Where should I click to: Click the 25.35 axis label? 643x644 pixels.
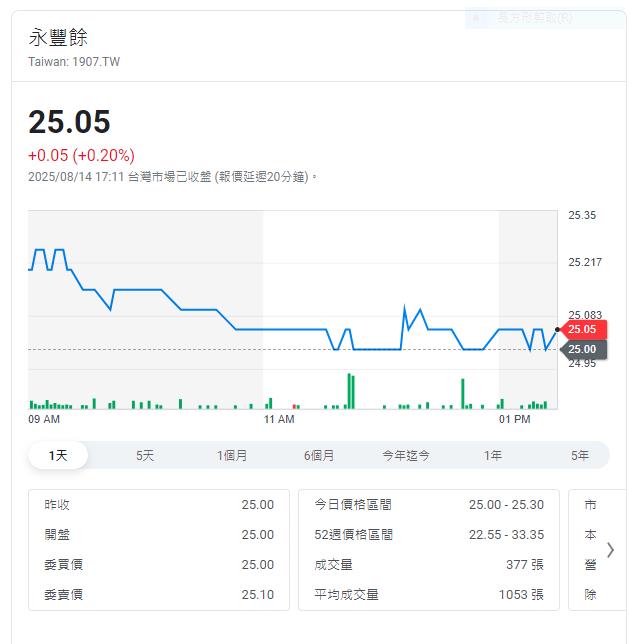[x=582, y=215]
